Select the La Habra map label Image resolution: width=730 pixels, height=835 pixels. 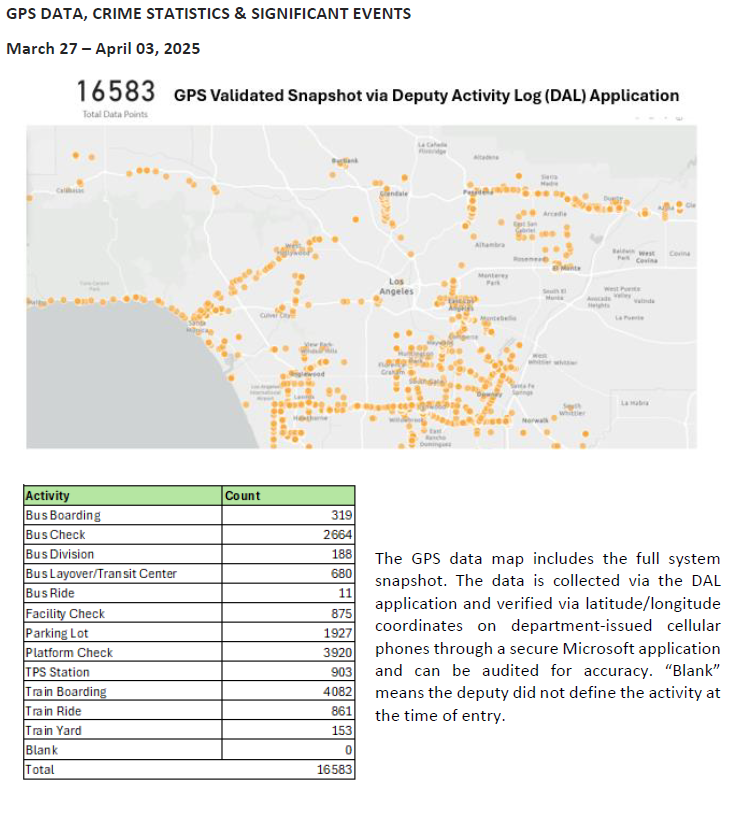click(x=635, y=402)
